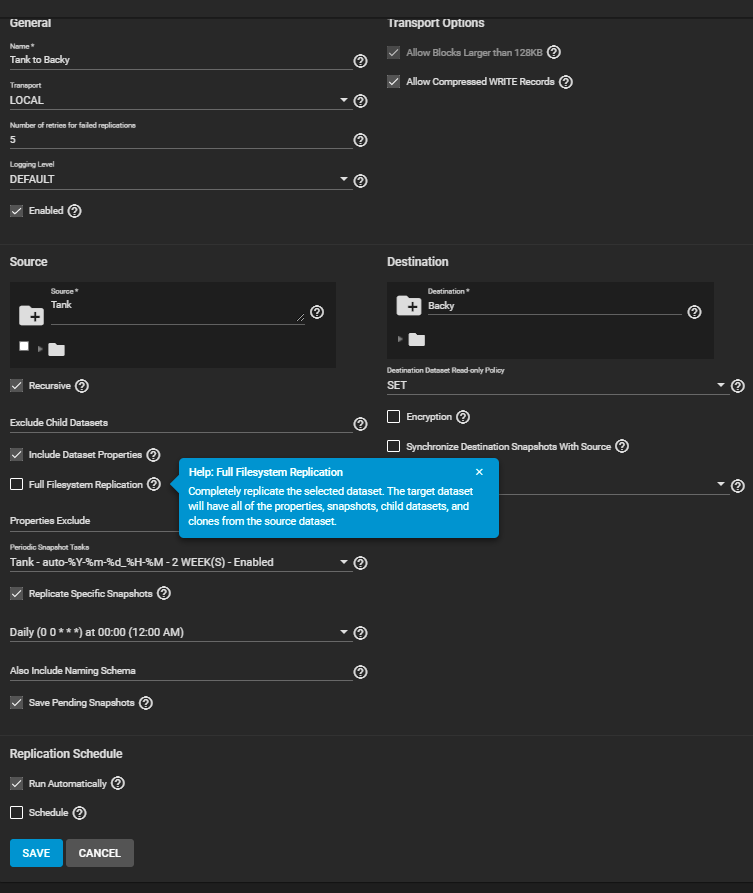Image resolution: width=753 pixels, height=893 pixels.
Task: Open help for Save Pending Snapshots
Action: 146,703
